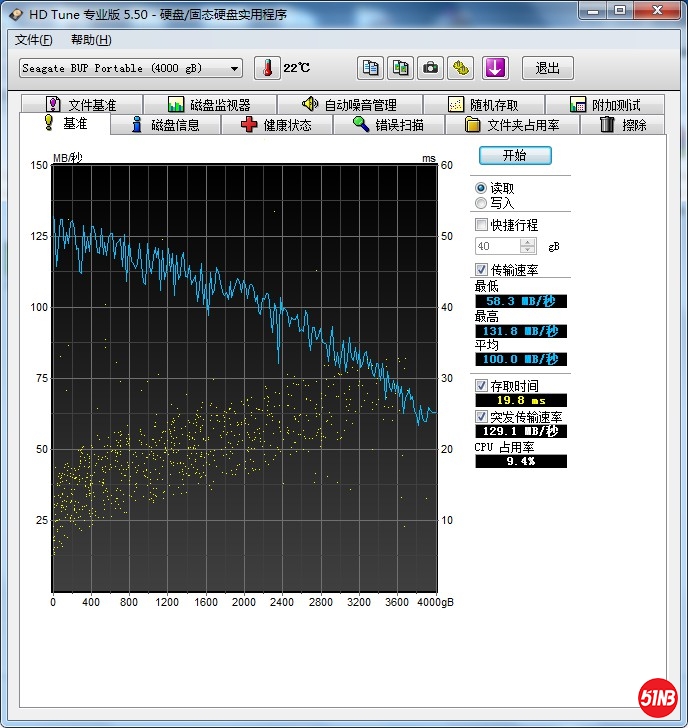The image size is (688, 728).
Task: Enable the 快捷行程 checkbox
Action: 482,225
